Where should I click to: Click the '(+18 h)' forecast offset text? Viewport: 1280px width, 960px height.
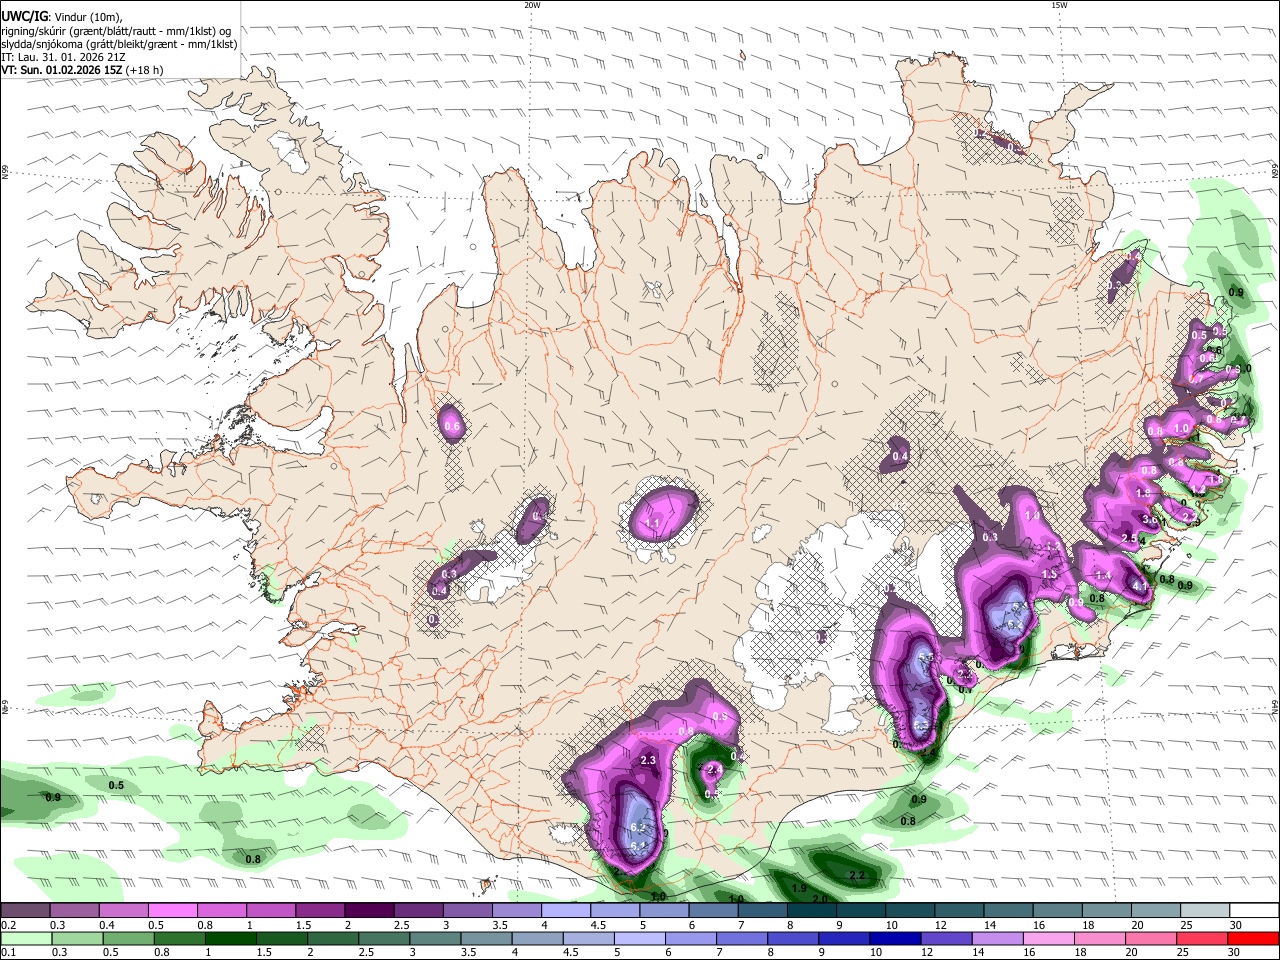[145, 70]
